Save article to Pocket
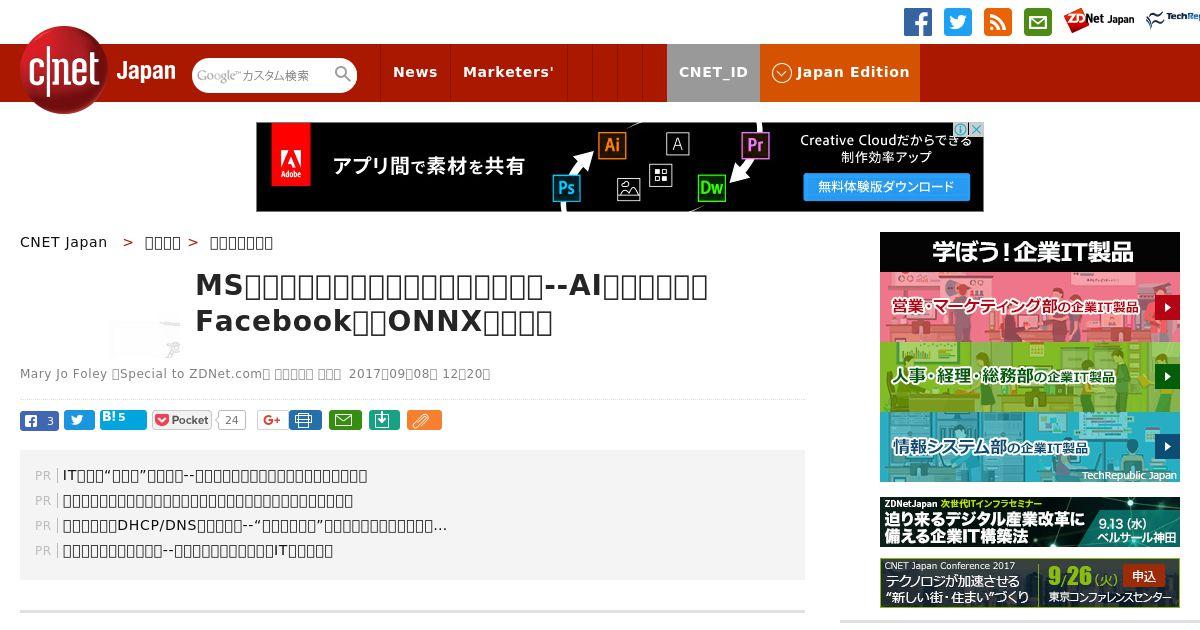Screen dimensions: 1200x630 182,420
